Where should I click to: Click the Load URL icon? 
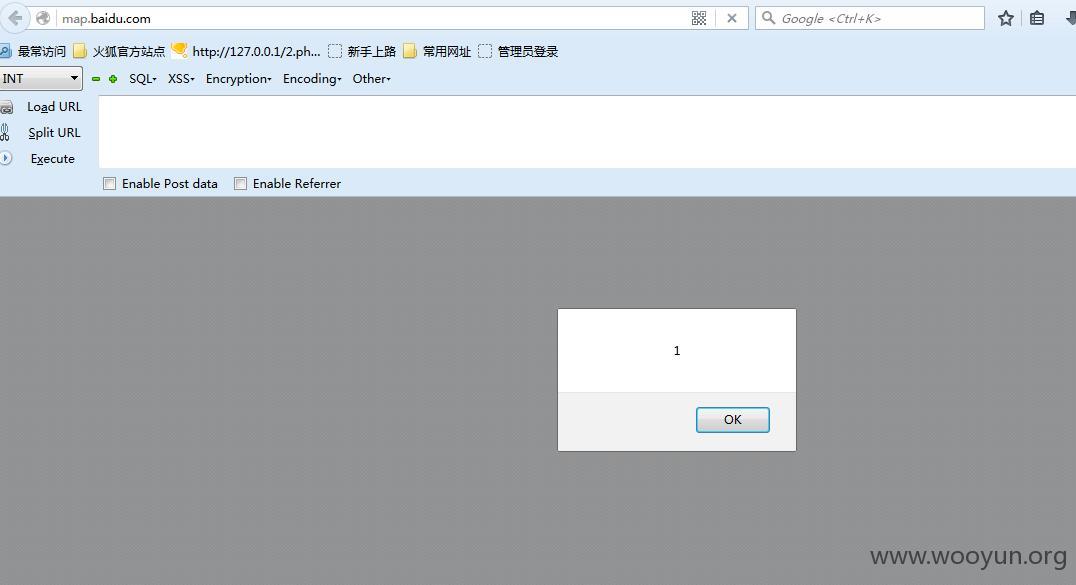6,107
